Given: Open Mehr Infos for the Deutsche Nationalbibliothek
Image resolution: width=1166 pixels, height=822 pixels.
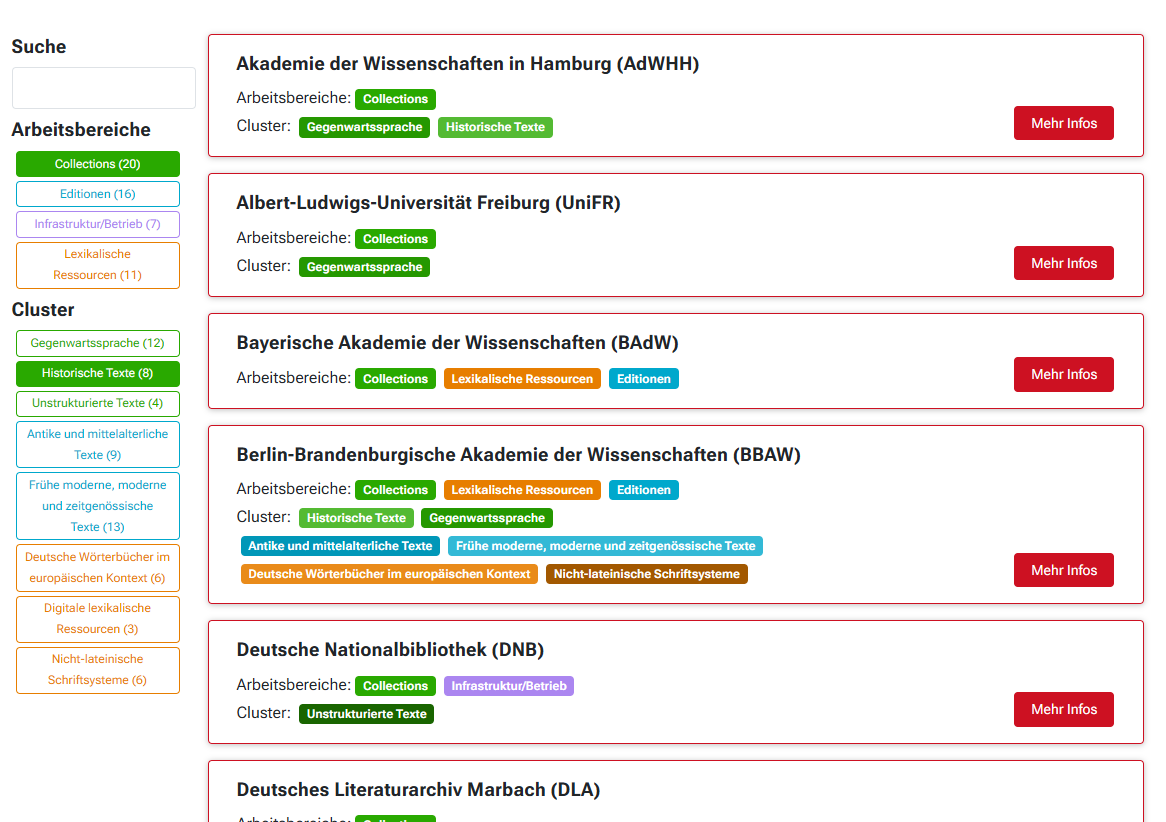Looking at the screenshot, I should [1063, 709].
